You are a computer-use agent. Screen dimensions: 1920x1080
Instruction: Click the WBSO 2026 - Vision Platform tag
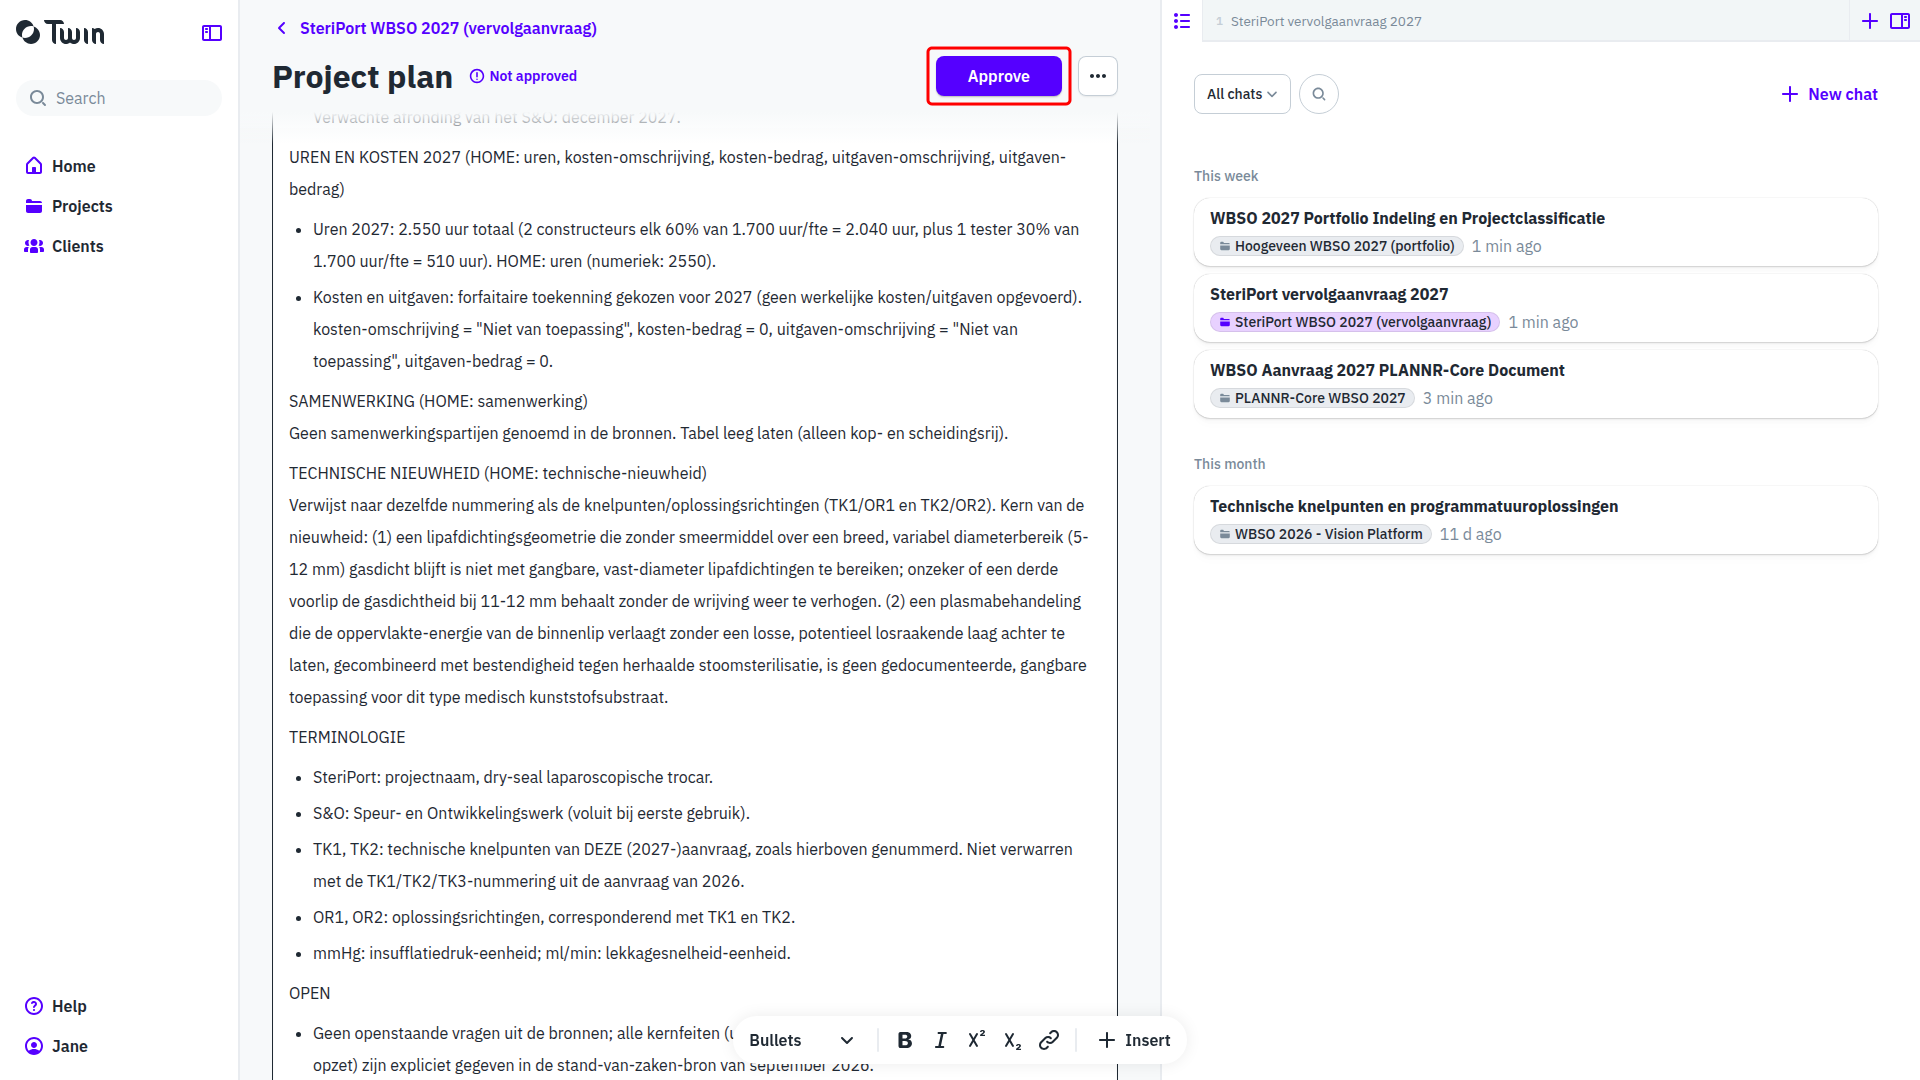tap(1321, 534)
